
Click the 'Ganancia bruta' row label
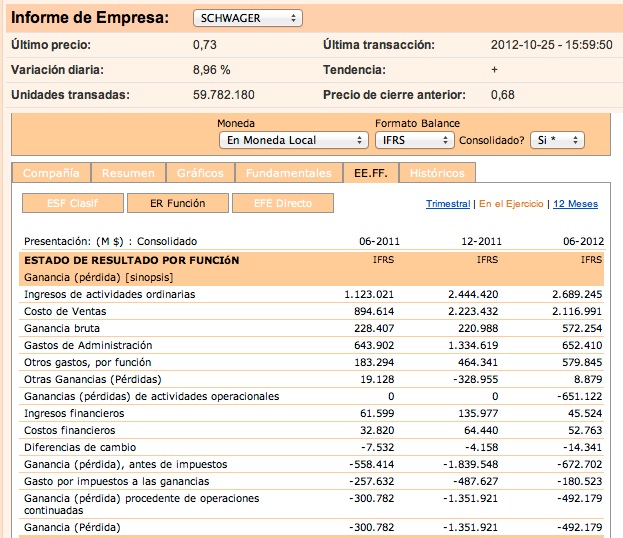[x=62, y=329]
